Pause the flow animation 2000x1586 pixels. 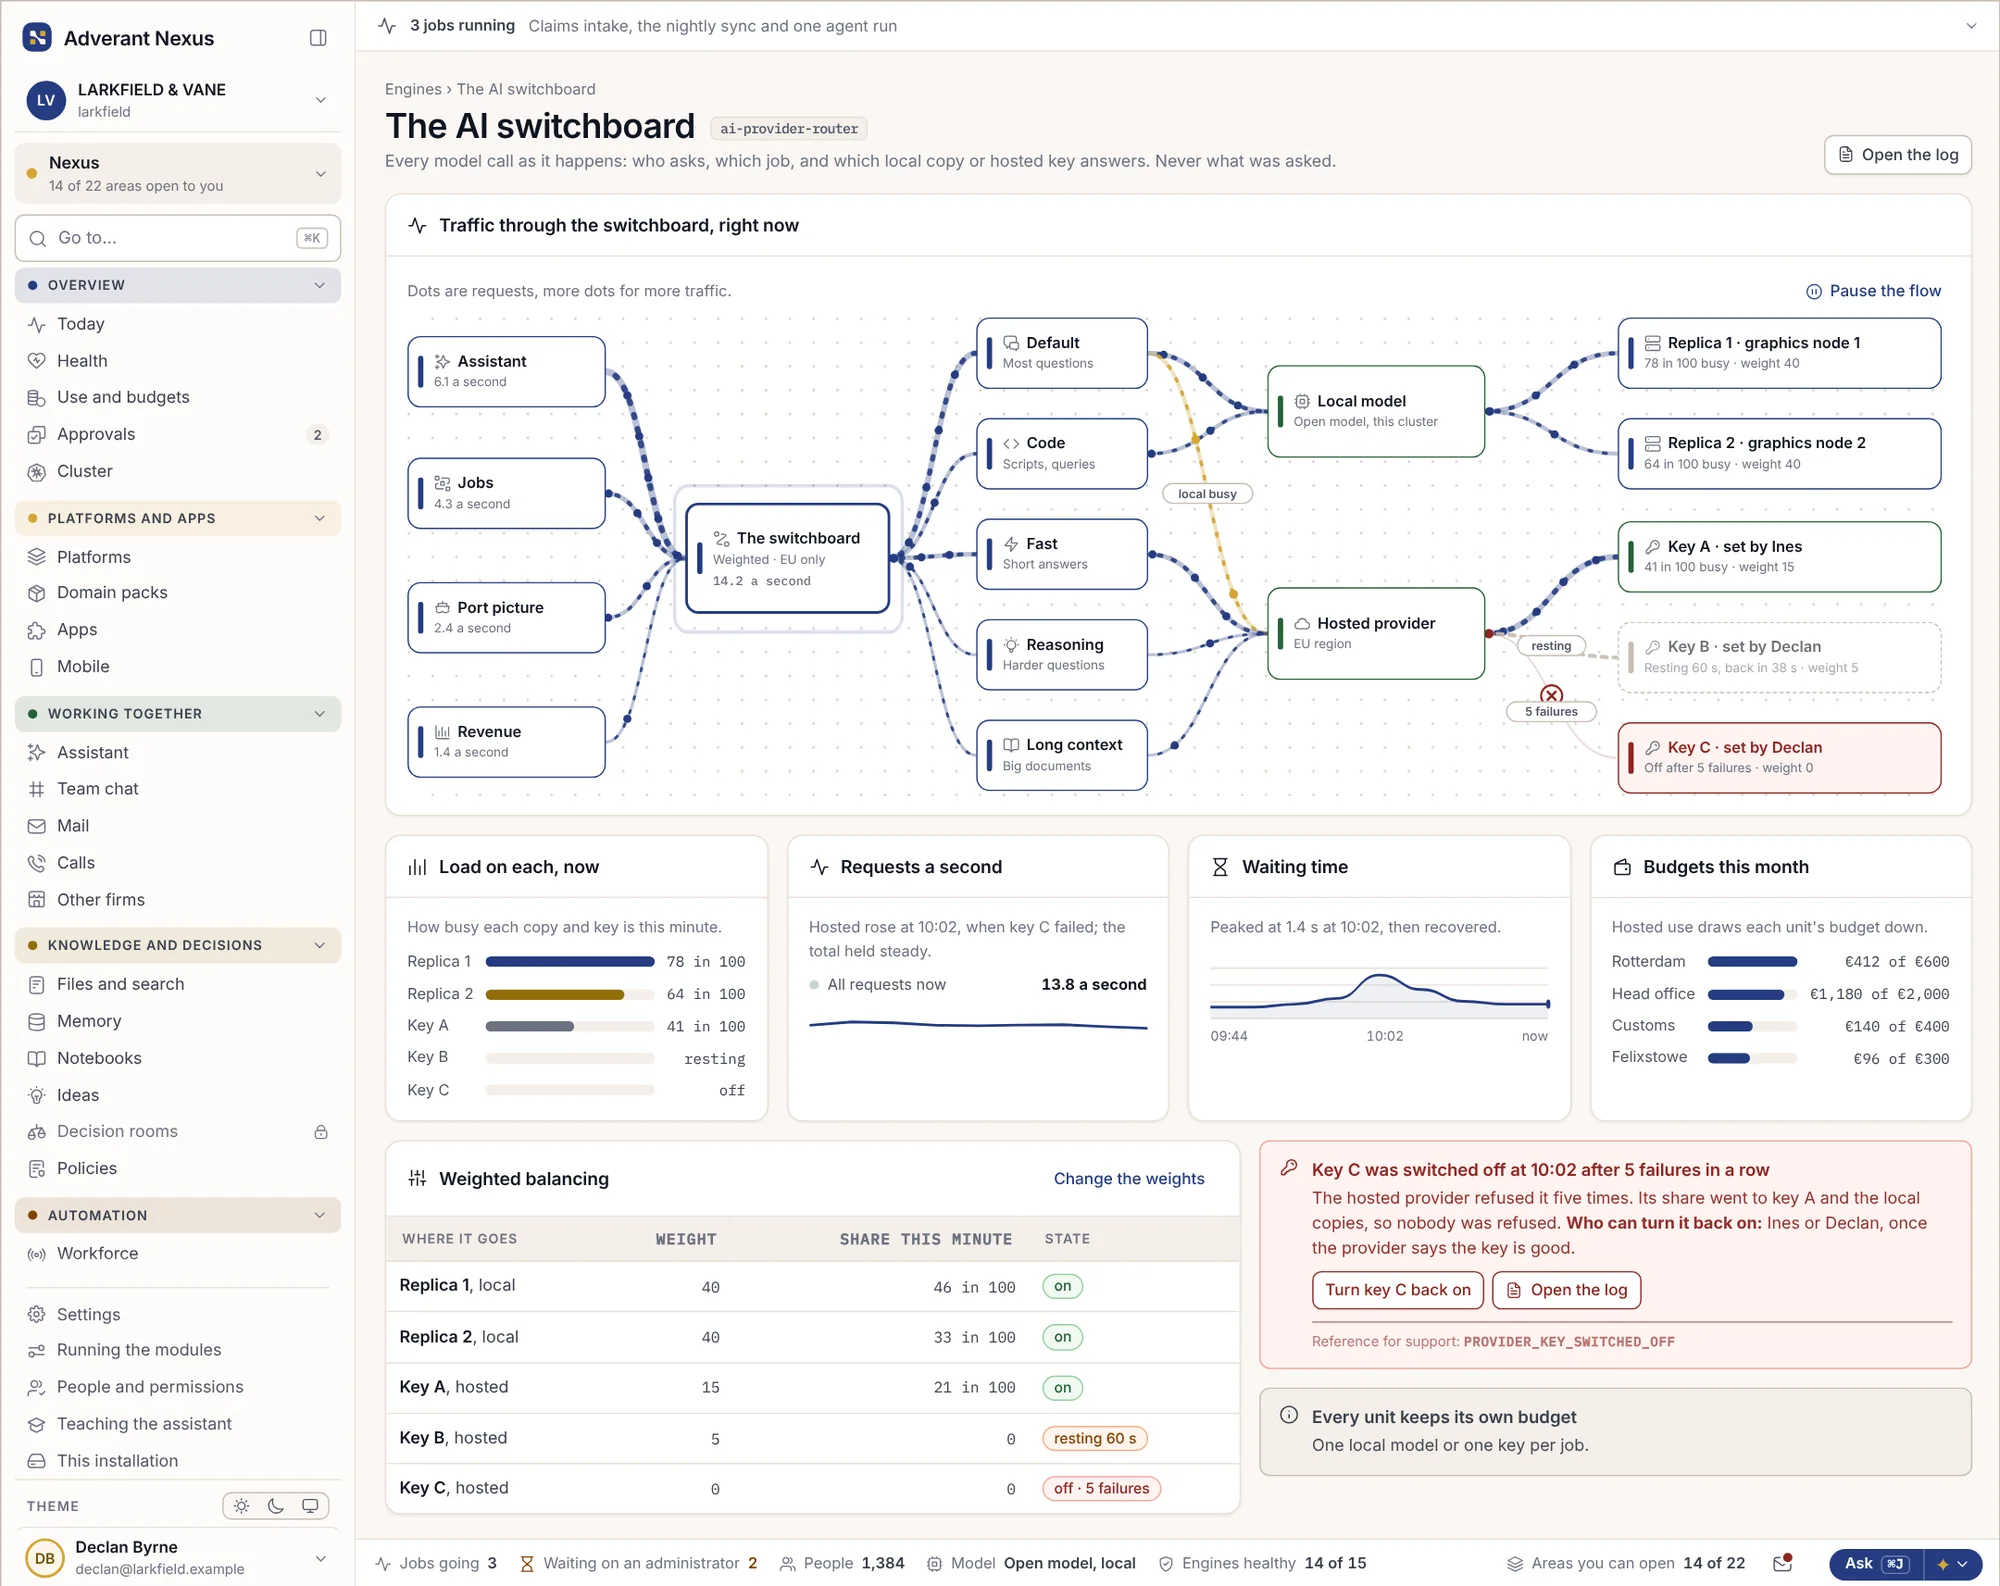tap(1874, 291)
